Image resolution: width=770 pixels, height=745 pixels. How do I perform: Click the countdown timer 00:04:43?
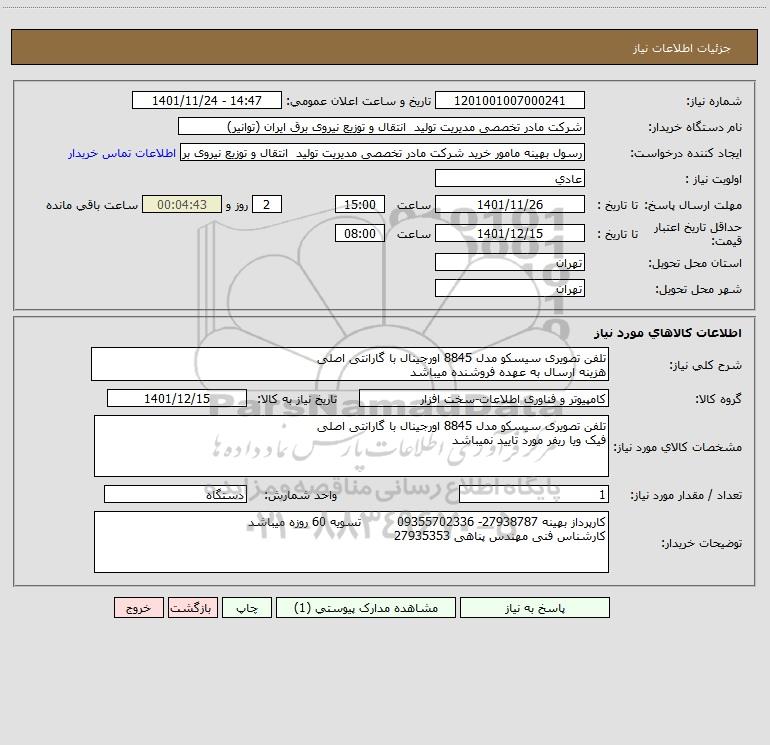click(x=182, y=204)
